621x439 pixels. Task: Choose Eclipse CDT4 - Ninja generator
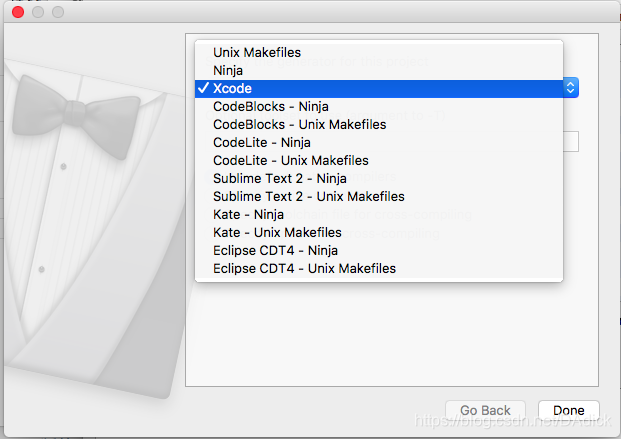pyautogui.click(x=379, y=250)
